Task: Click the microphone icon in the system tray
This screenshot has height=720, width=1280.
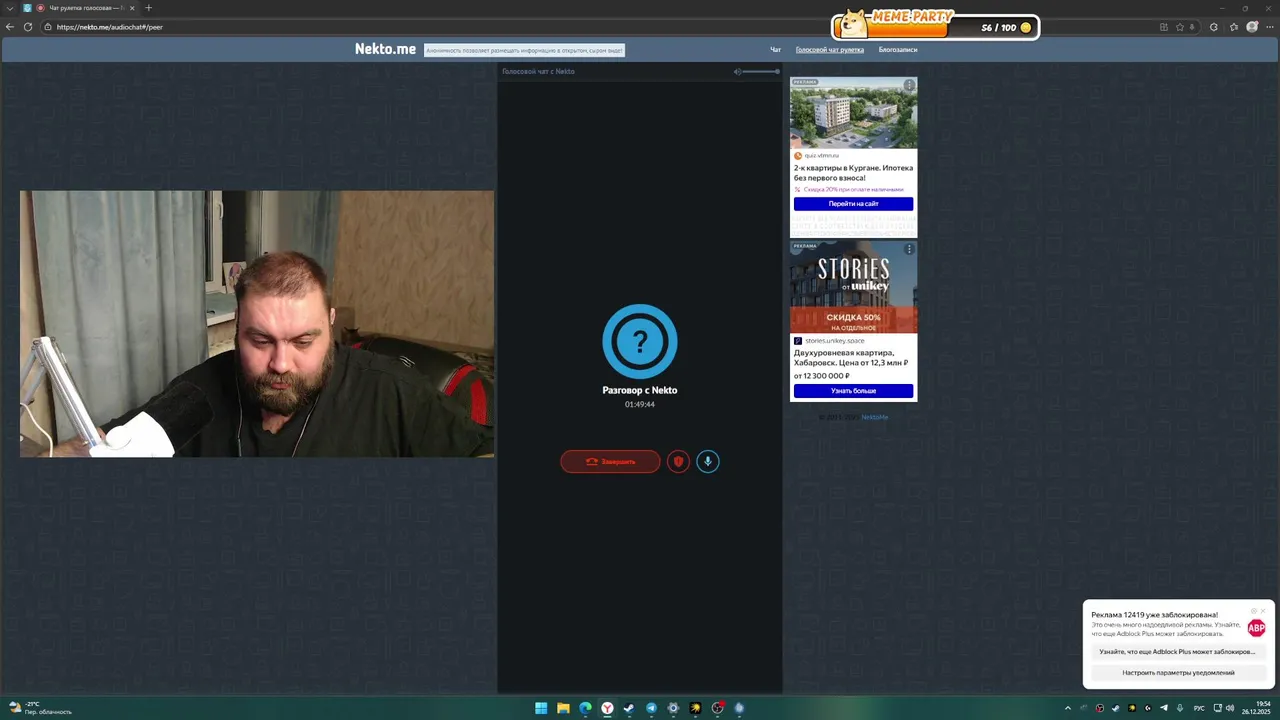Action: [1180, 708]
